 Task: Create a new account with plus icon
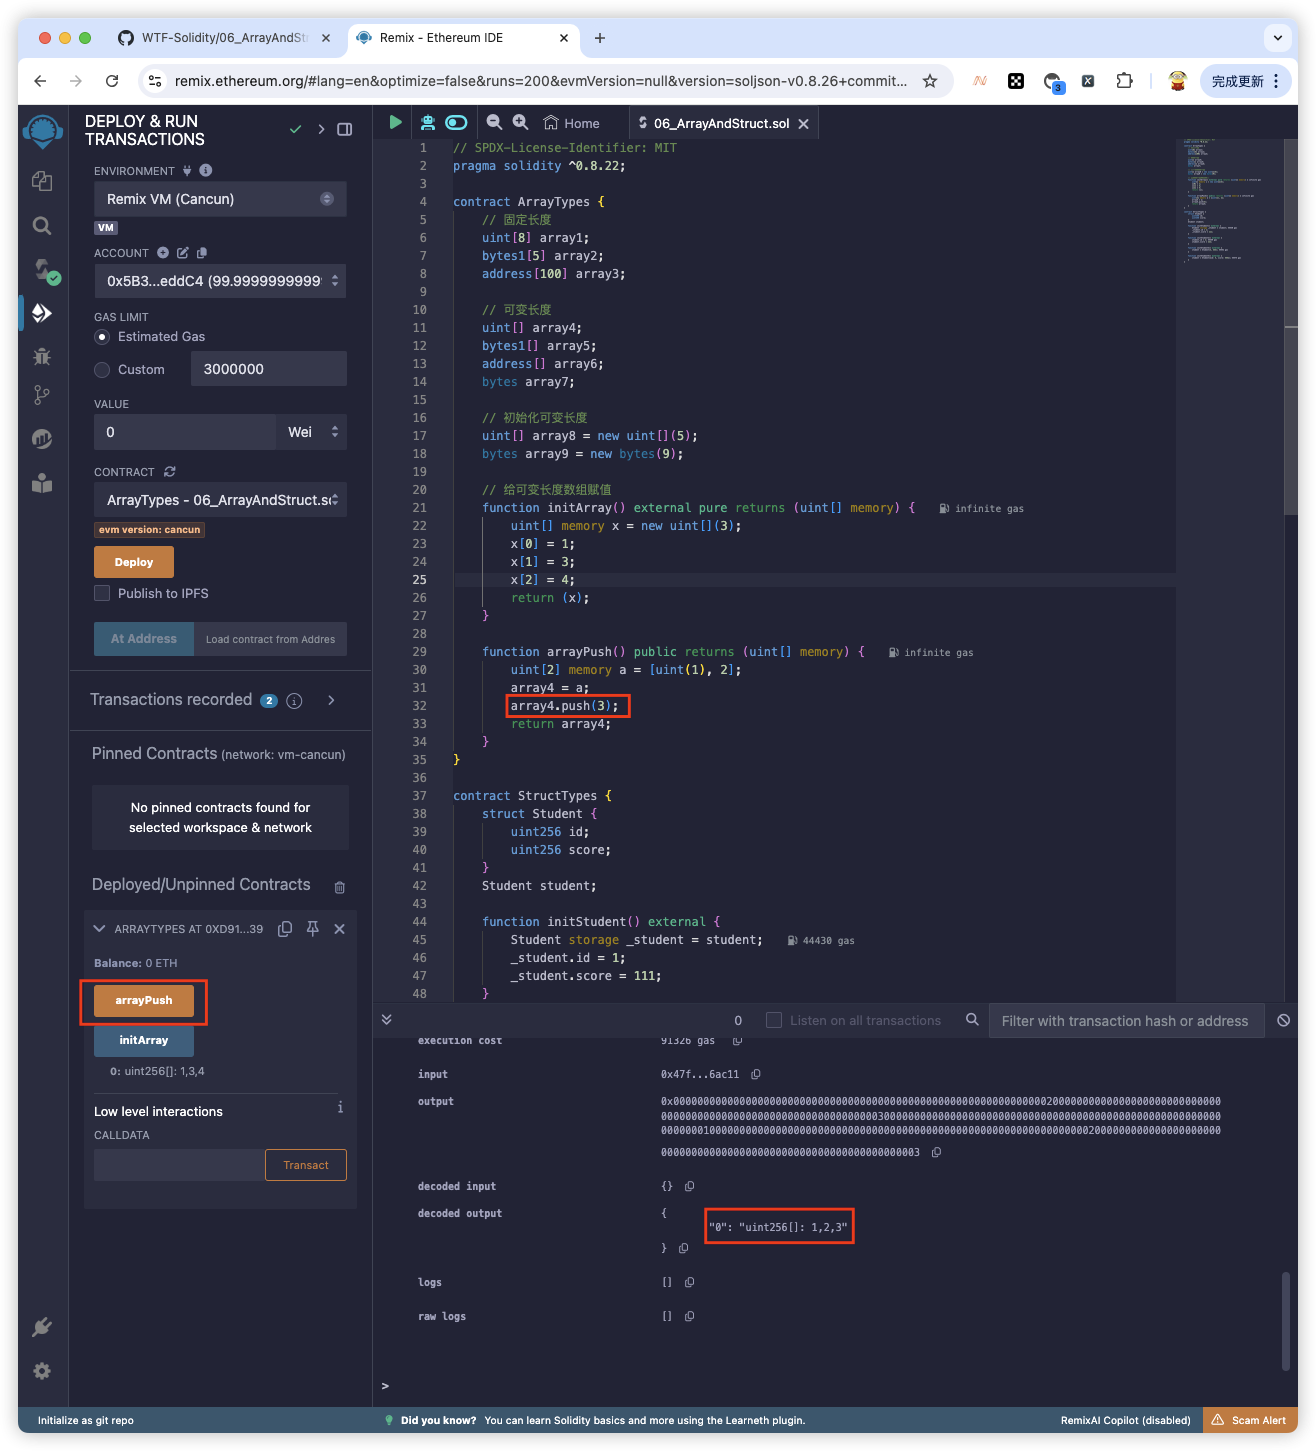pos(163,253)
